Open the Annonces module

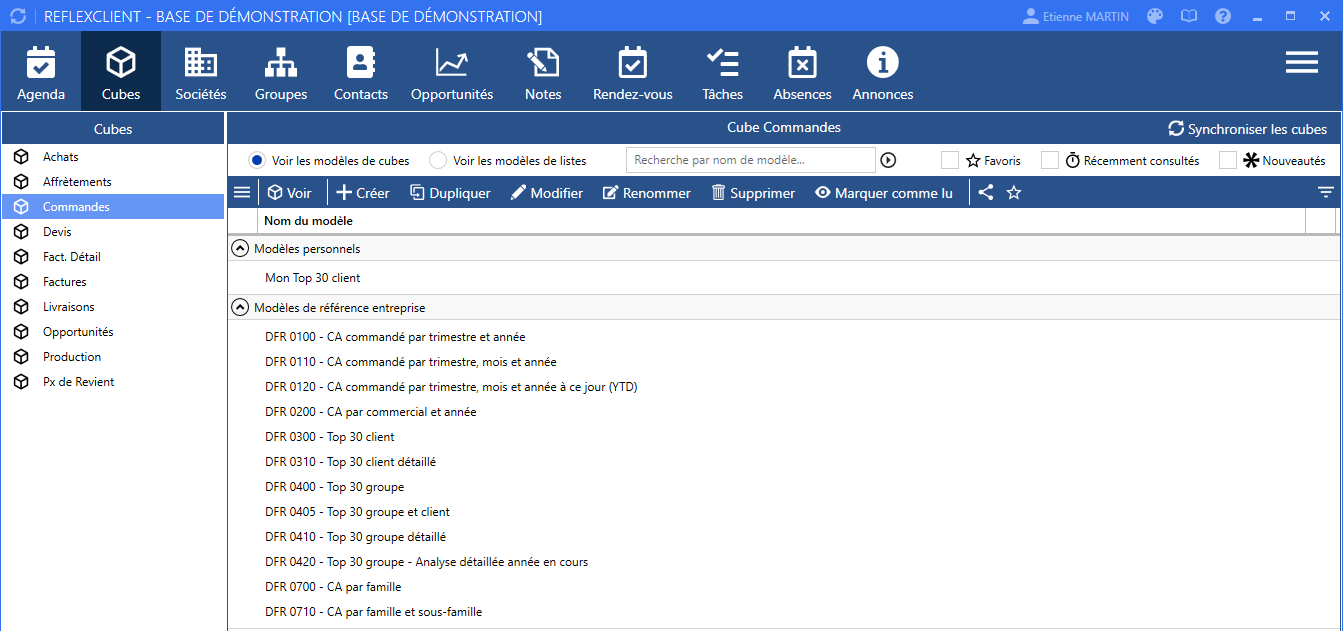883,72
